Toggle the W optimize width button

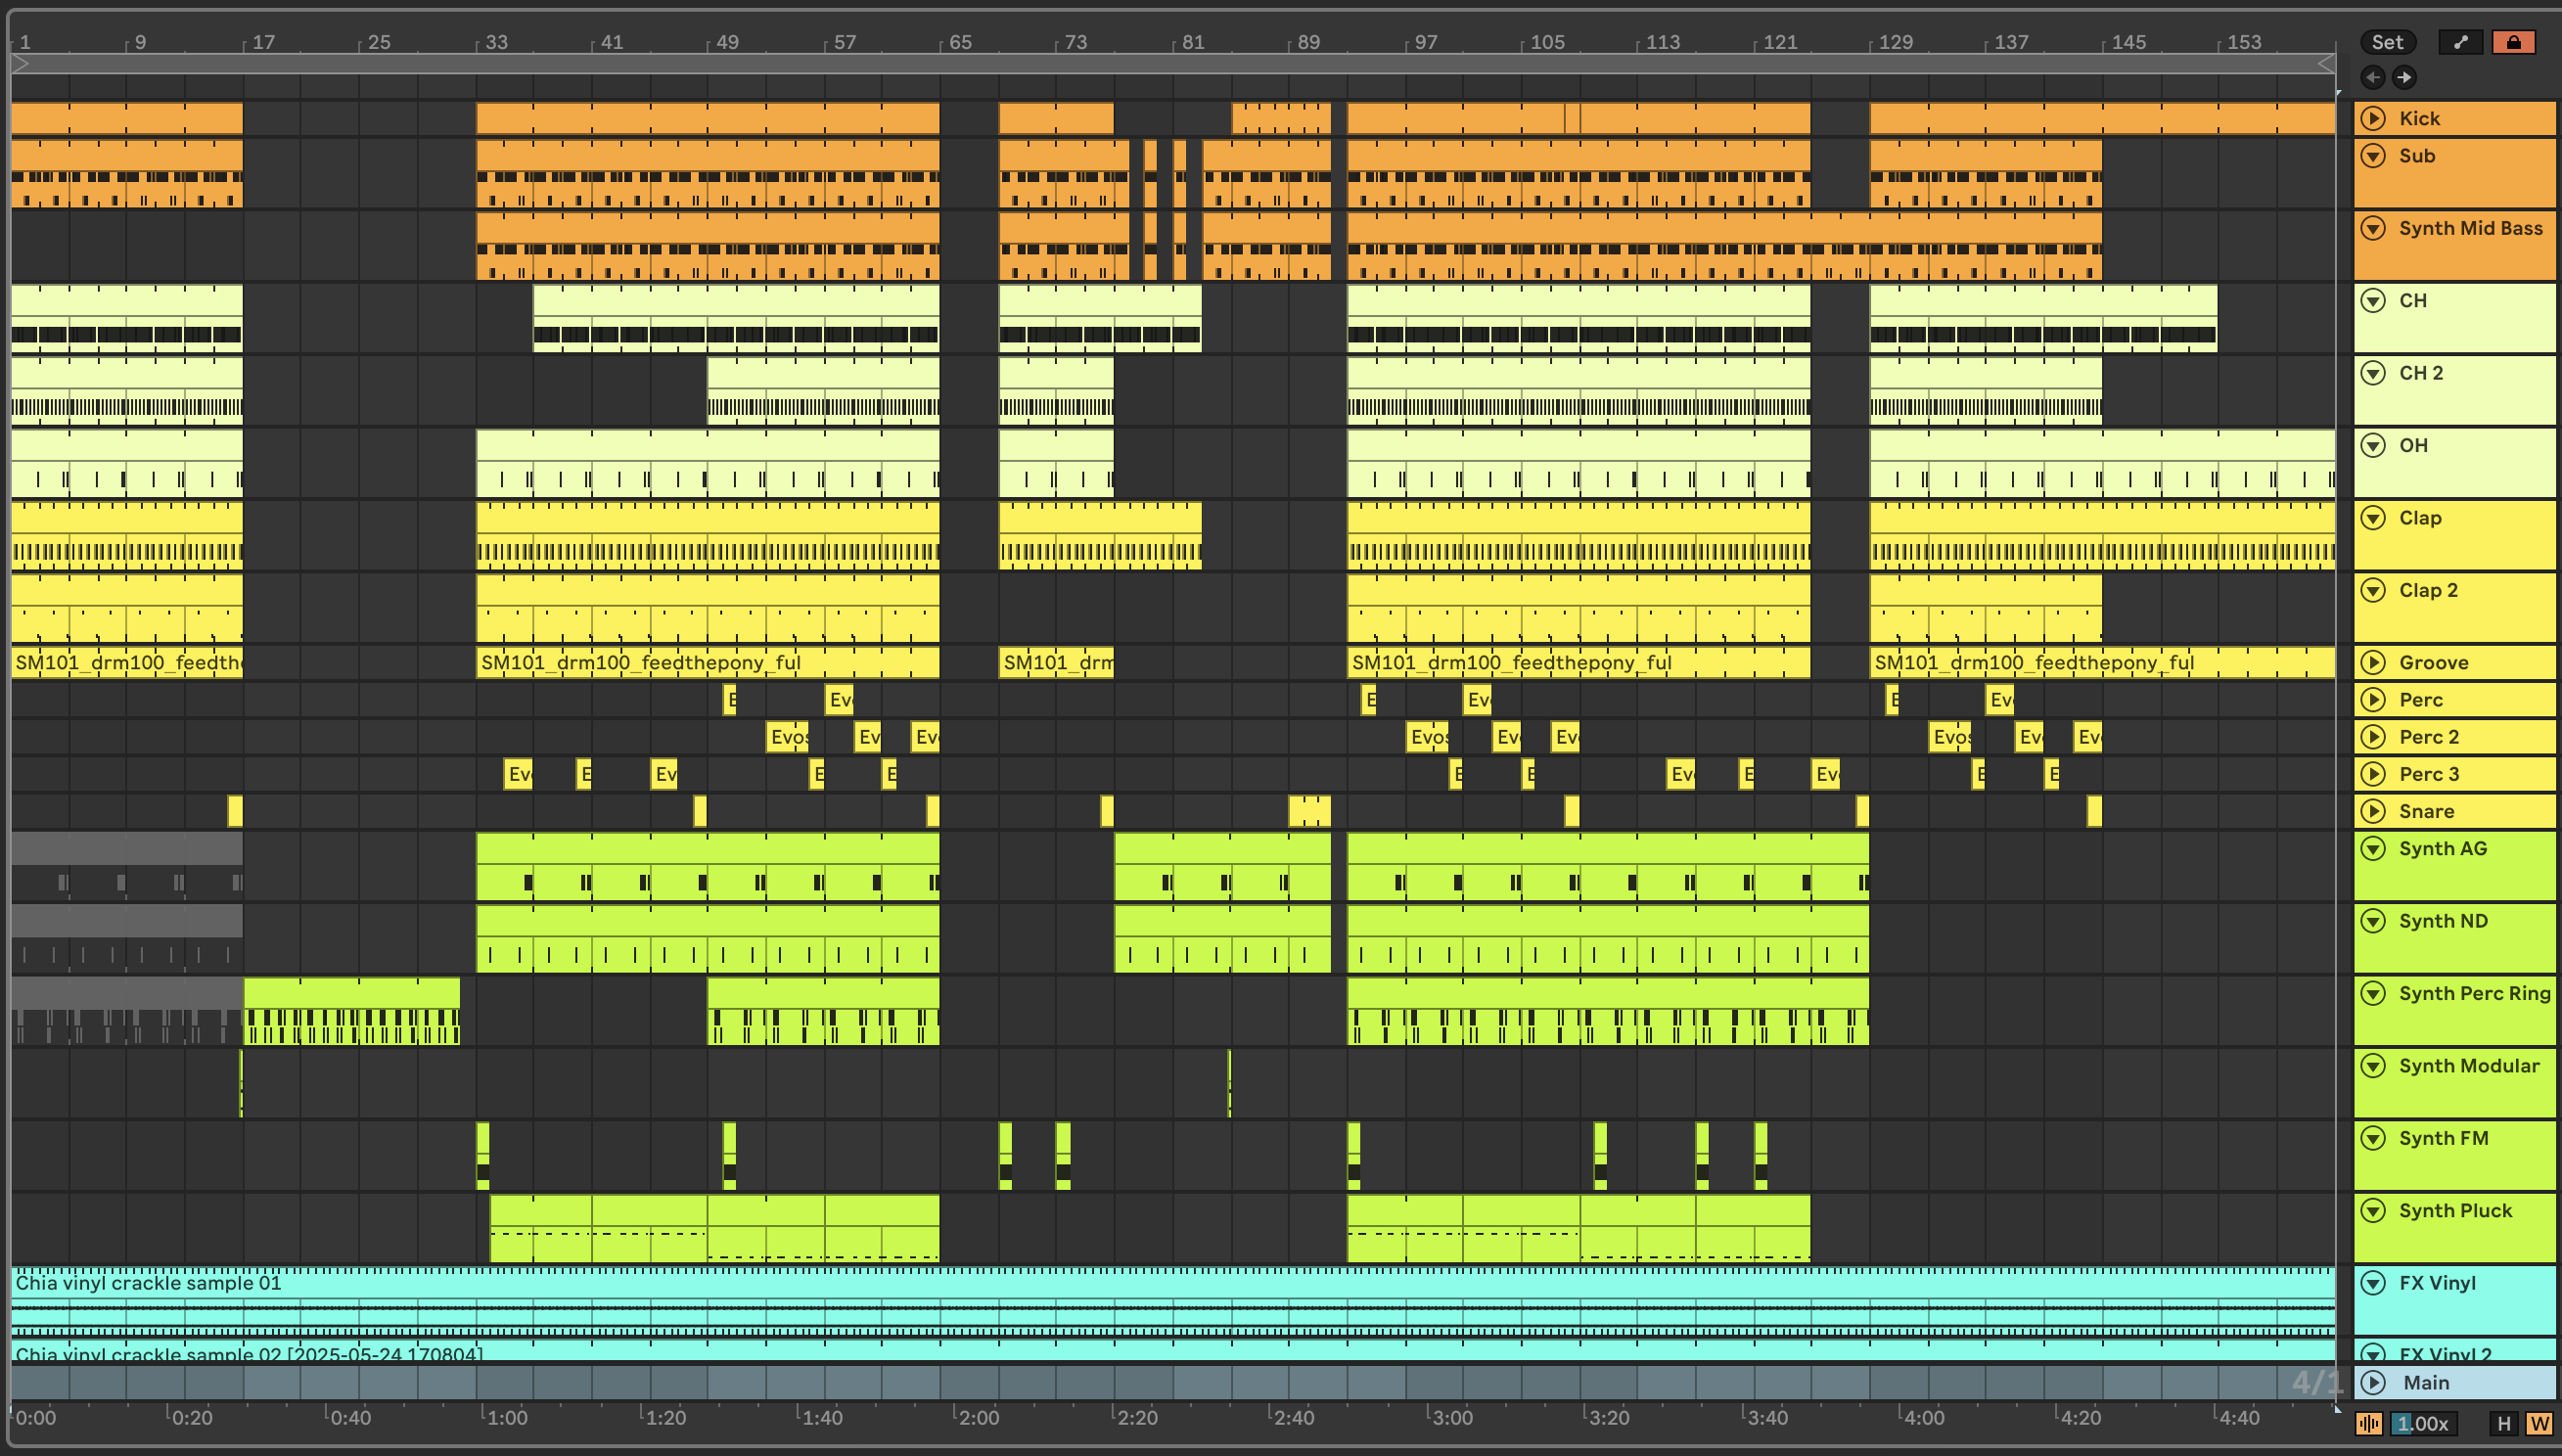pos(2538,1423)
